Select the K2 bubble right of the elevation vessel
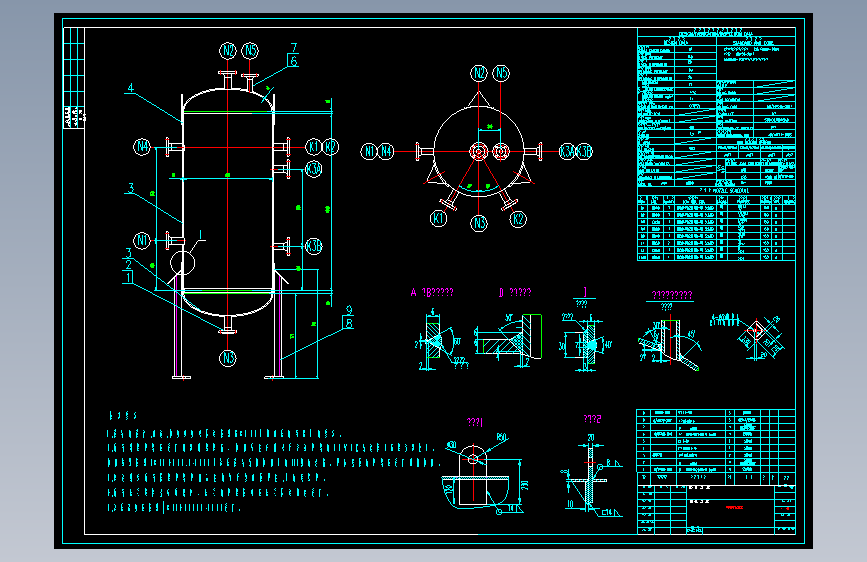The width and height of the screenshot is (867, 562). point(330,147)
